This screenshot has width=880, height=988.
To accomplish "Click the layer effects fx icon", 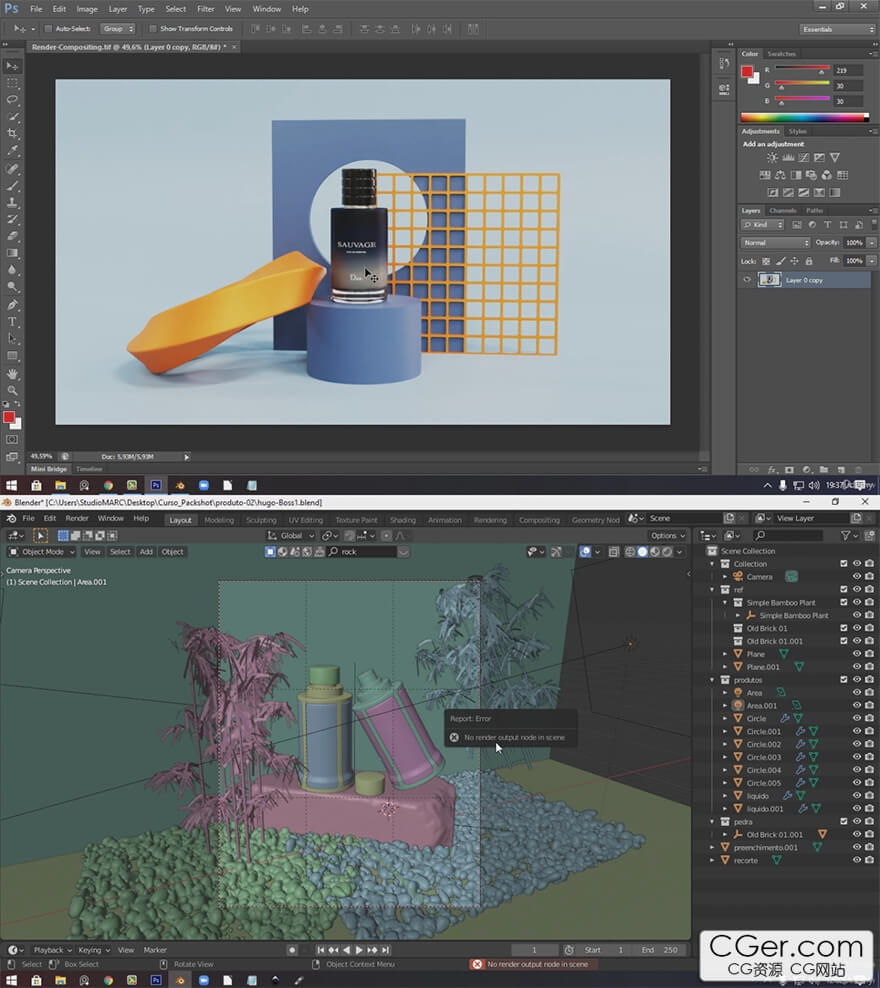I will pos(772,469).
